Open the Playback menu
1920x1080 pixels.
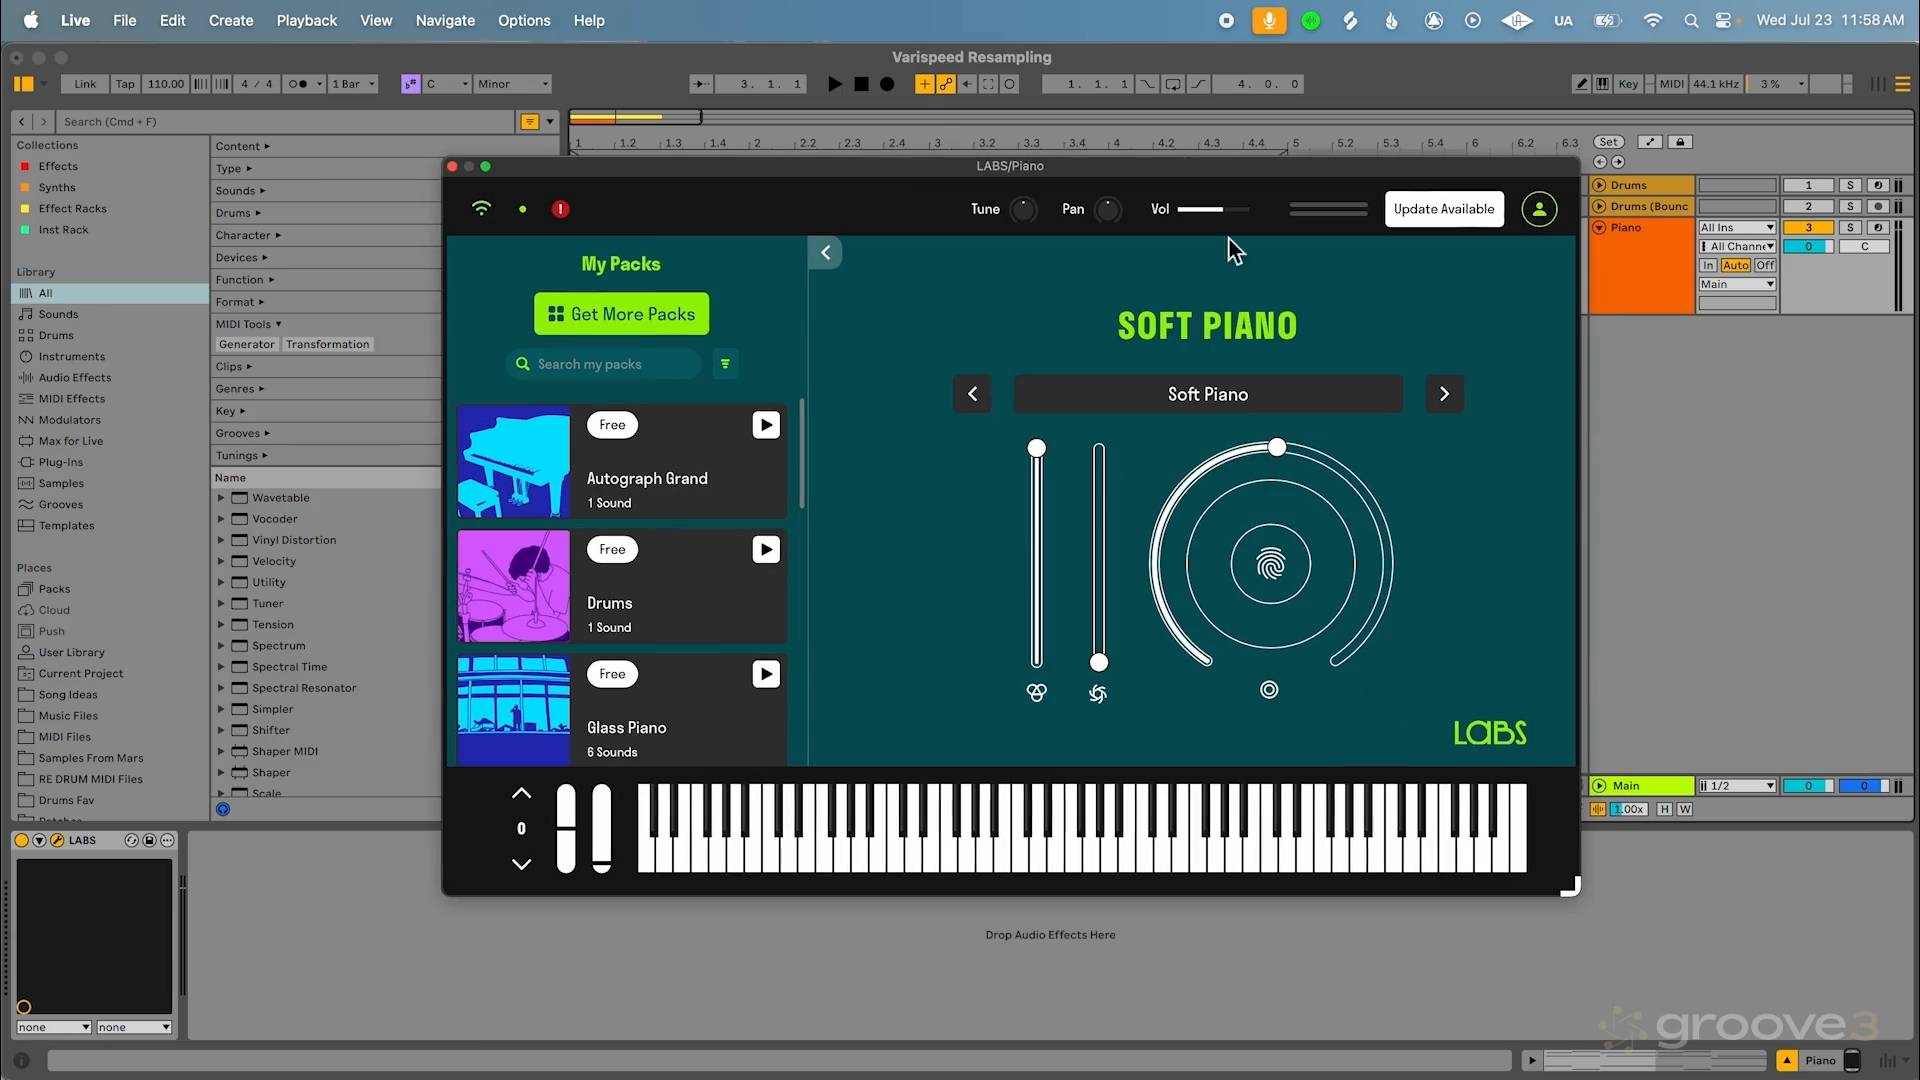[x=306, y=20]
